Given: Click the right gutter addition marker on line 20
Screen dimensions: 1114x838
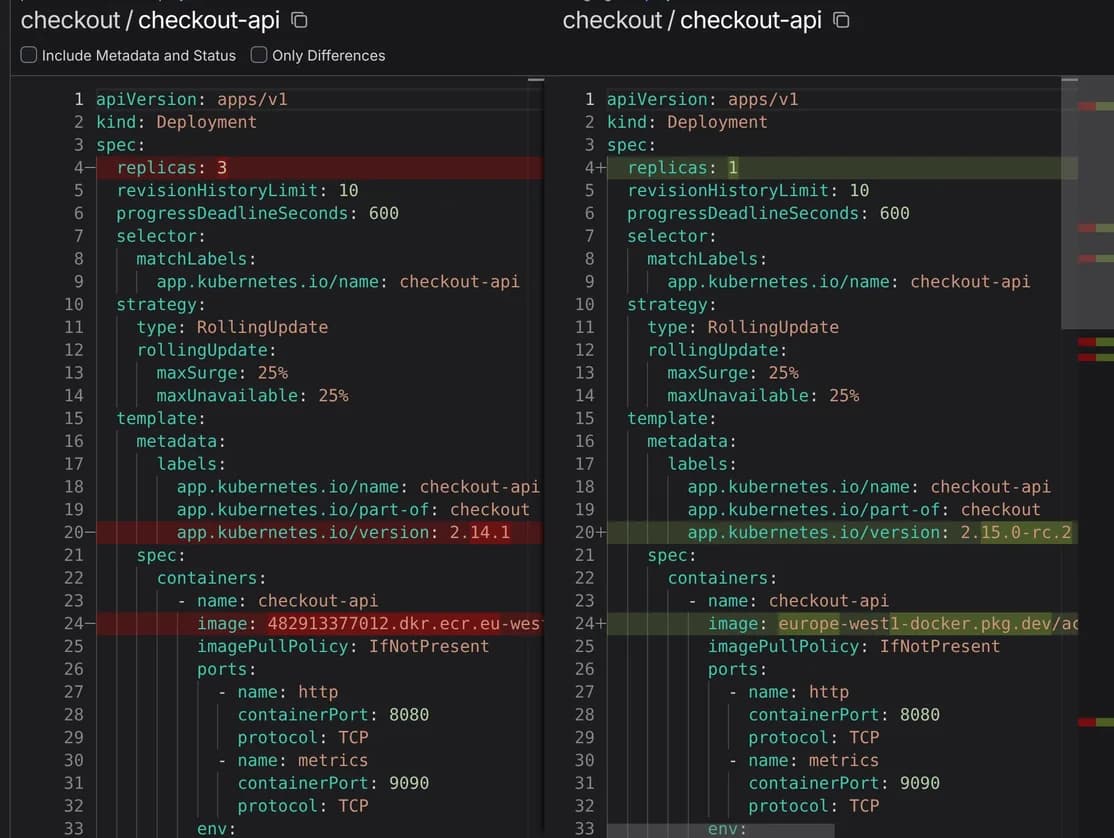Looking at the screenshot, I should (x=600, y=533).
